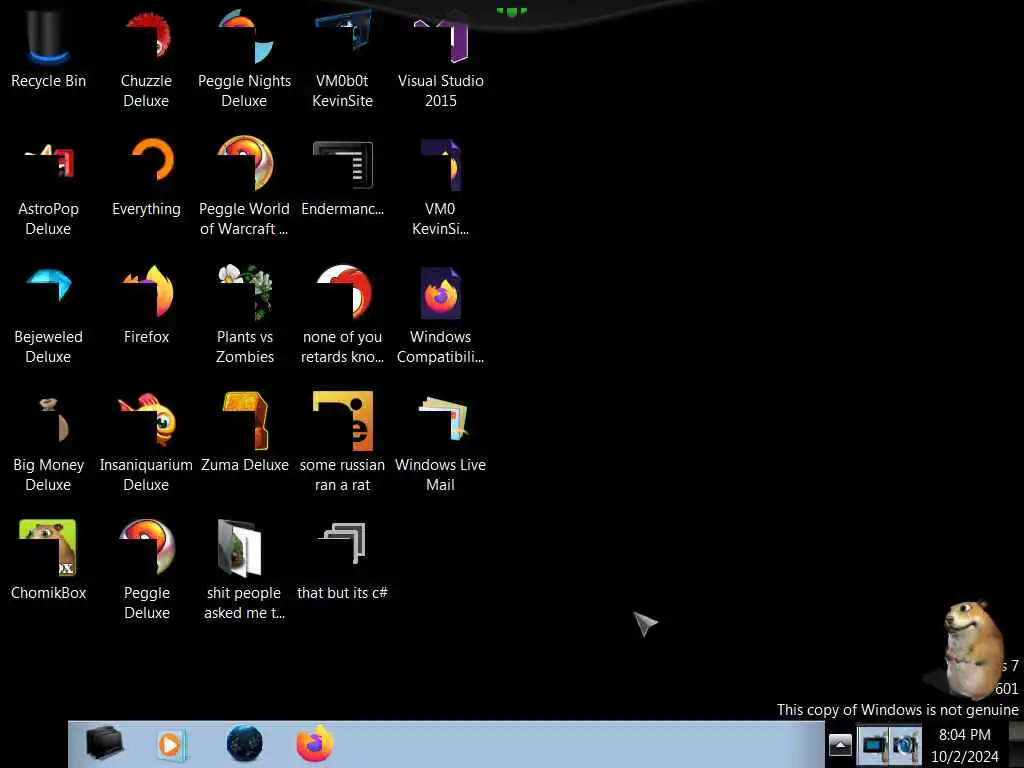Select the 'some russian ran a rat' icon
The height and width of the screenshot is (768, 1024).
click(x=342, y=443)
